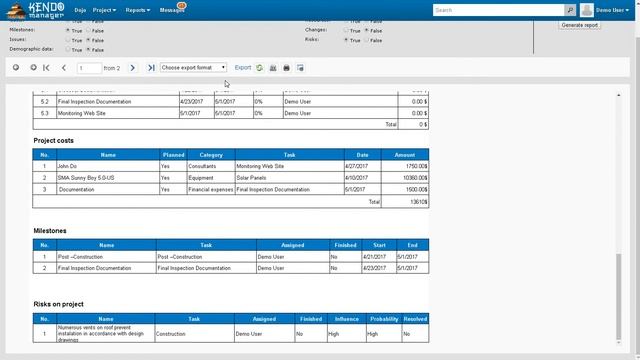This screenshot has width=640, height=360.
Task: Click the green refresh report icon
Action: point(260,68)
